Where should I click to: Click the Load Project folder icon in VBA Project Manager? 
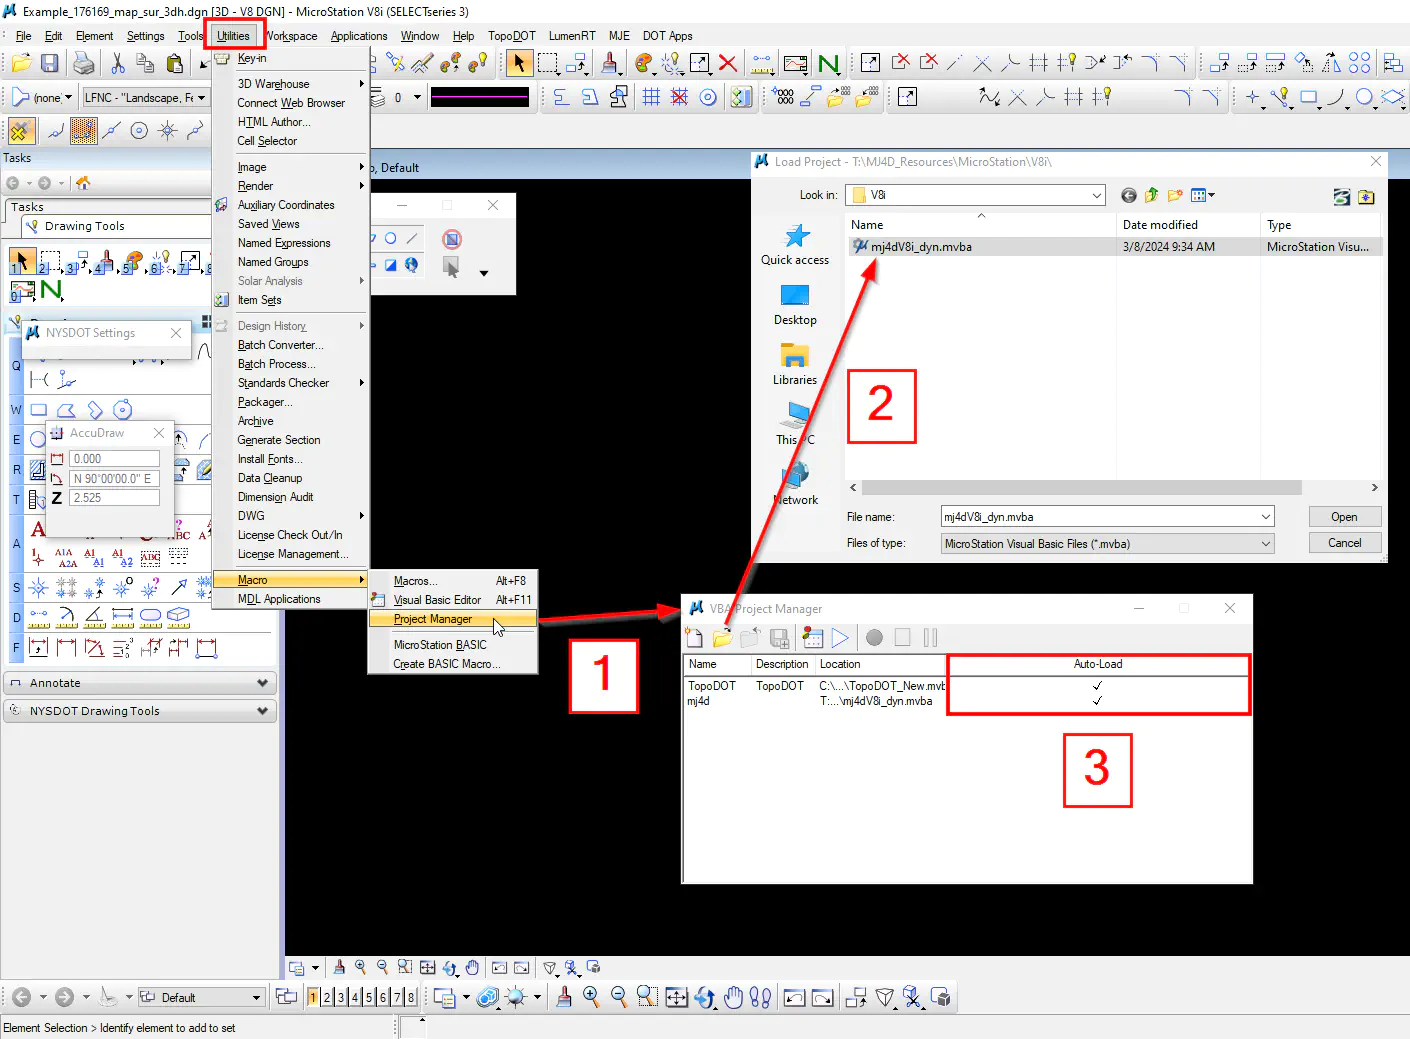pos(722,638)
